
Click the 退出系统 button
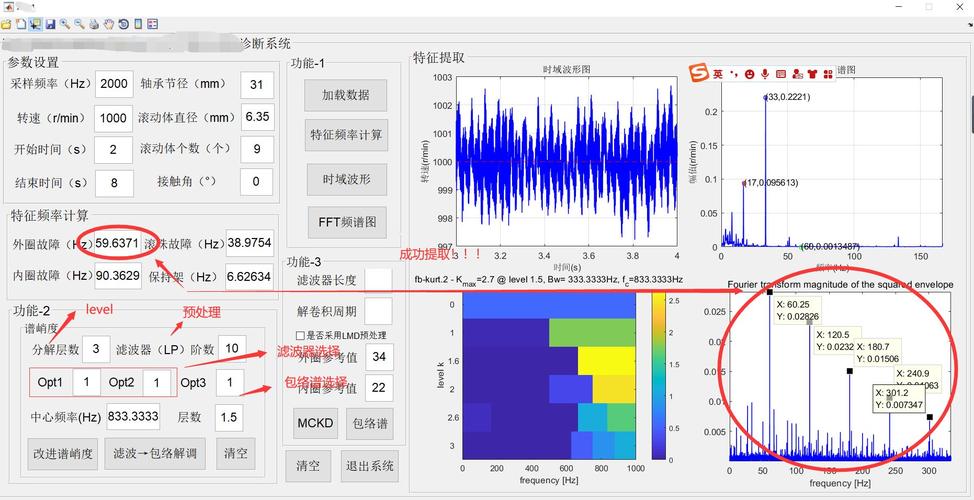tap(369, 466)
